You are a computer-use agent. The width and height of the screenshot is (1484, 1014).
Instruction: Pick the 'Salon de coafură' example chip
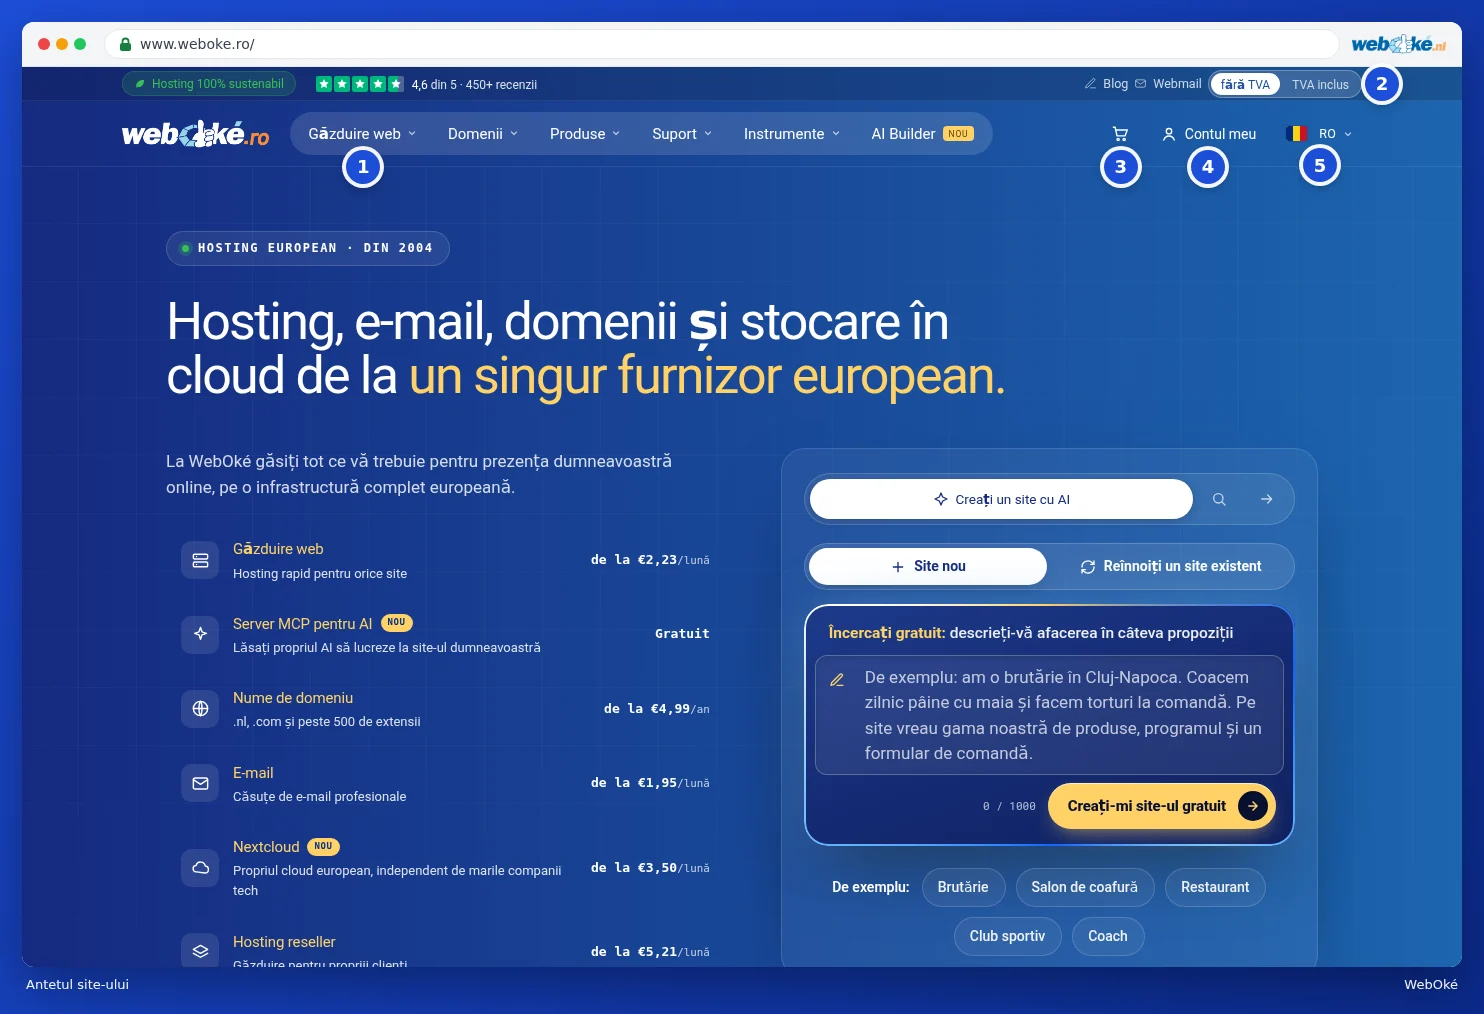(x=1084, y=887)
